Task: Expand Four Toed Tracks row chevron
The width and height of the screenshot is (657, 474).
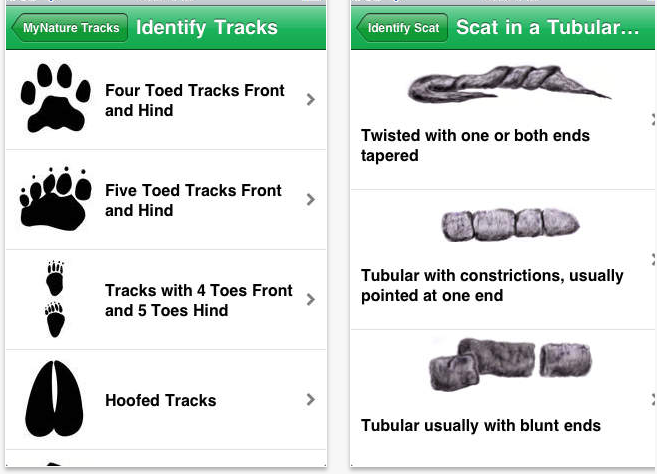Action: coord(310,99)
